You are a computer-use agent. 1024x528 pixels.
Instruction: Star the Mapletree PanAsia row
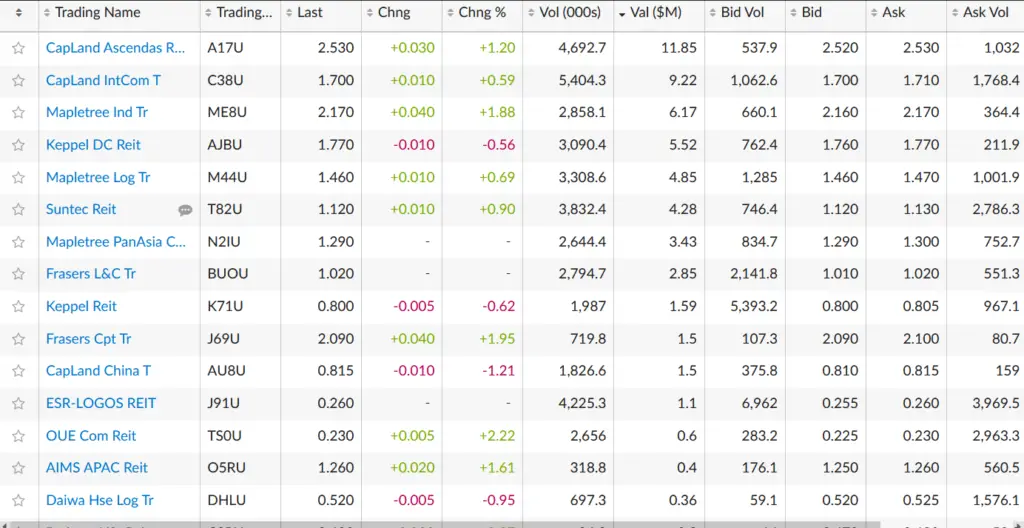click(18, 242)
